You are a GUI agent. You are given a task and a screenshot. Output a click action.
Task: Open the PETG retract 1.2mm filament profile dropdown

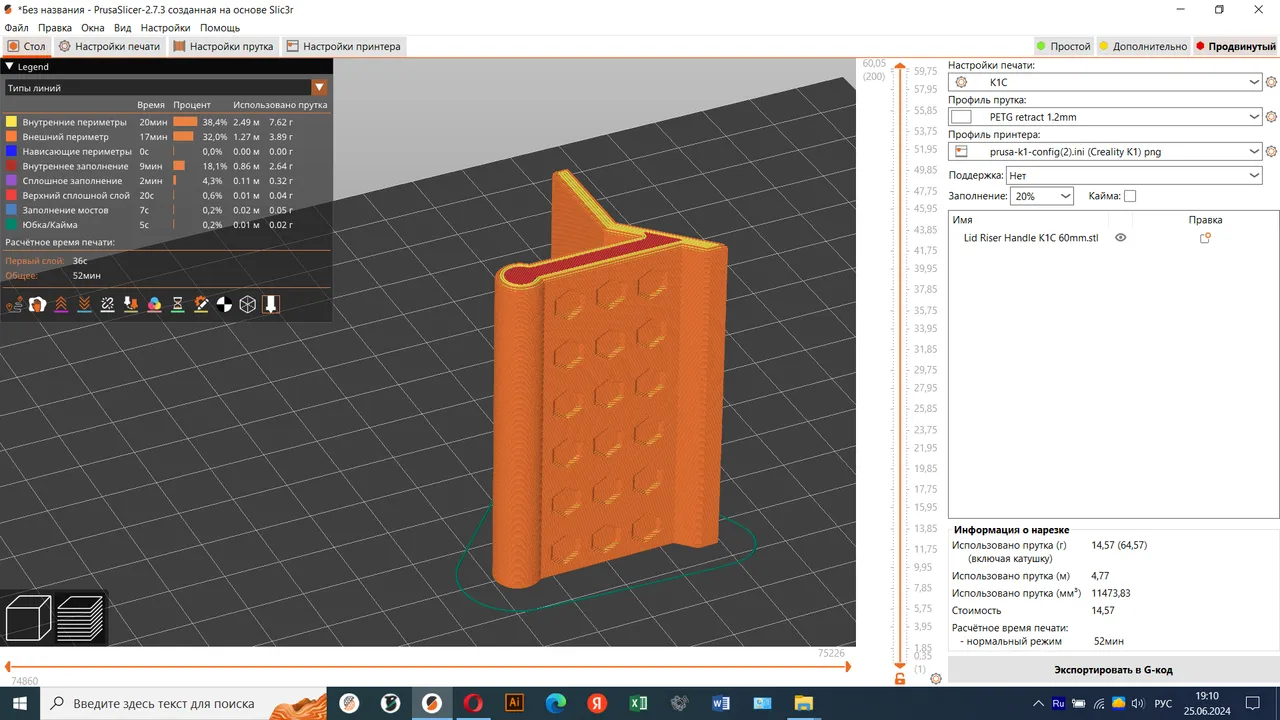(x=1100, y=116)
